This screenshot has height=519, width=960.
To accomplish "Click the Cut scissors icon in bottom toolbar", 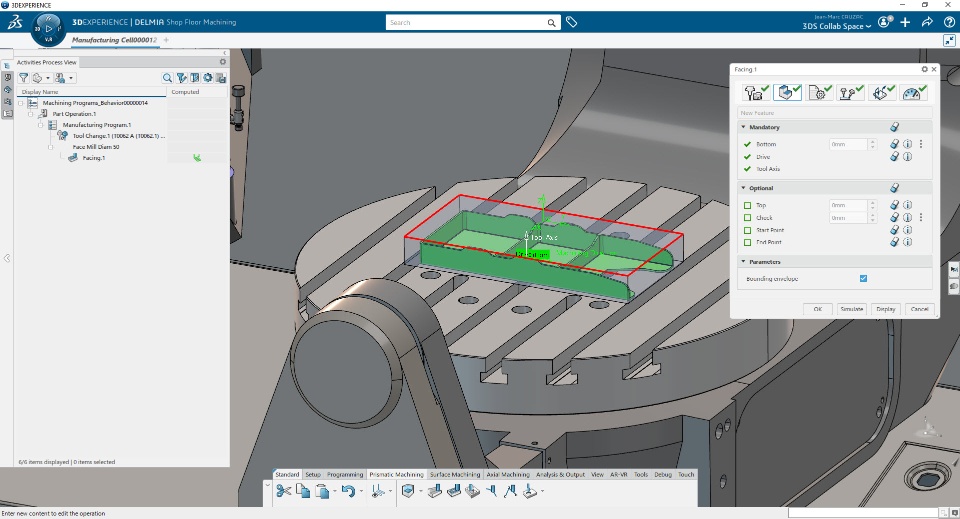I will click(283, 491).
